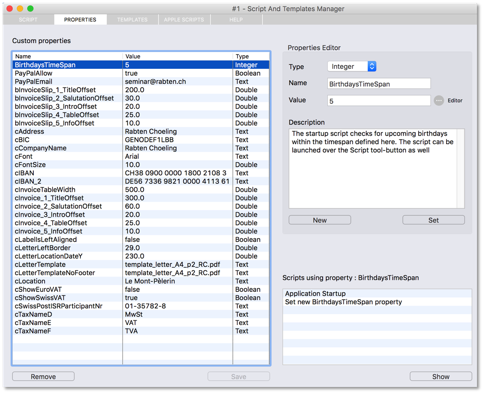This screenshot has height=394, width=484.
Task: Select the cLocation property
Action: pos(141,281)
